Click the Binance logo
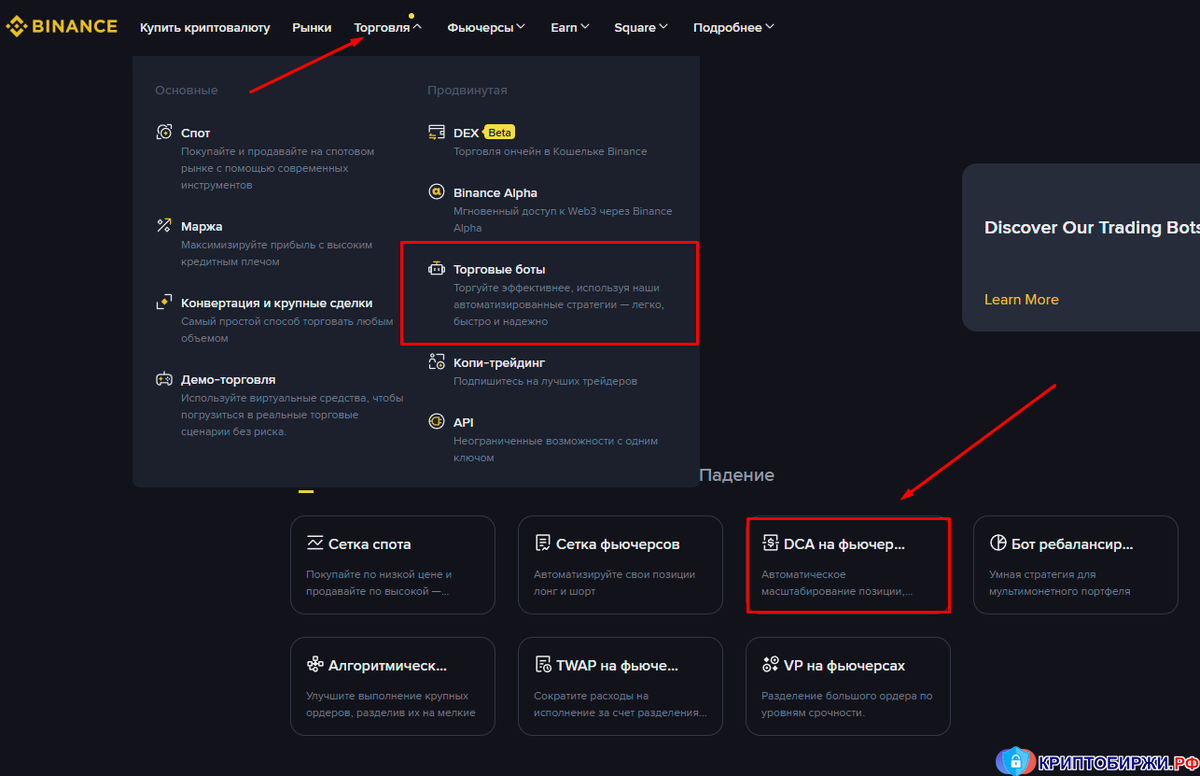 tap(62, 27)
